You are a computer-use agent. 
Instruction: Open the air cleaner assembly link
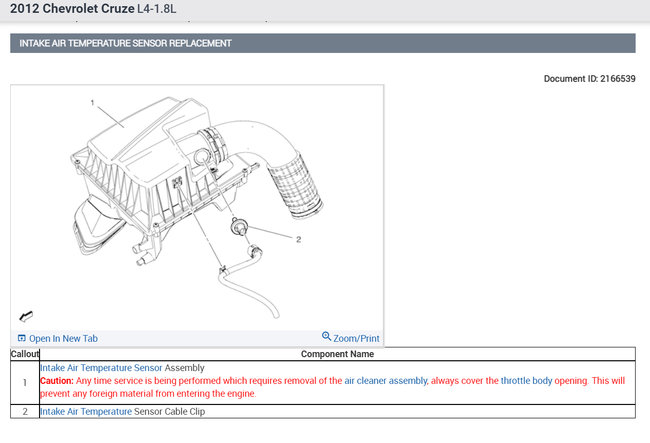[x=386, y=381]
